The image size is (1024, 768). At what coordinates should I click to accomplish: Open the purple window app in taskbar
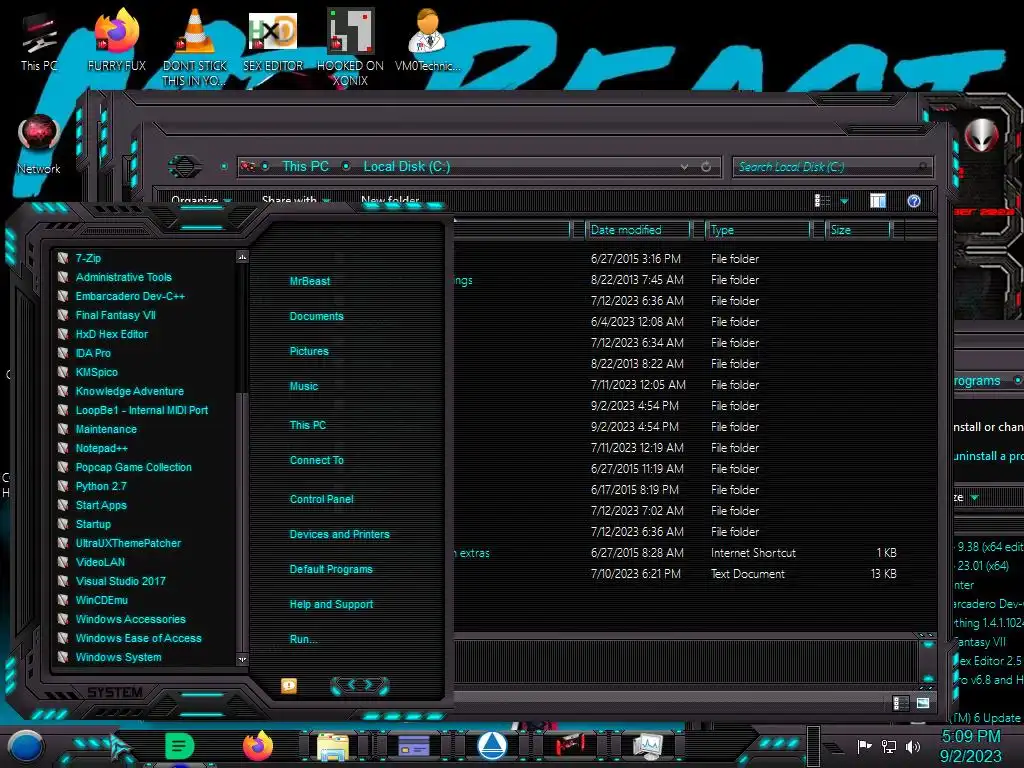coord(413,746)
